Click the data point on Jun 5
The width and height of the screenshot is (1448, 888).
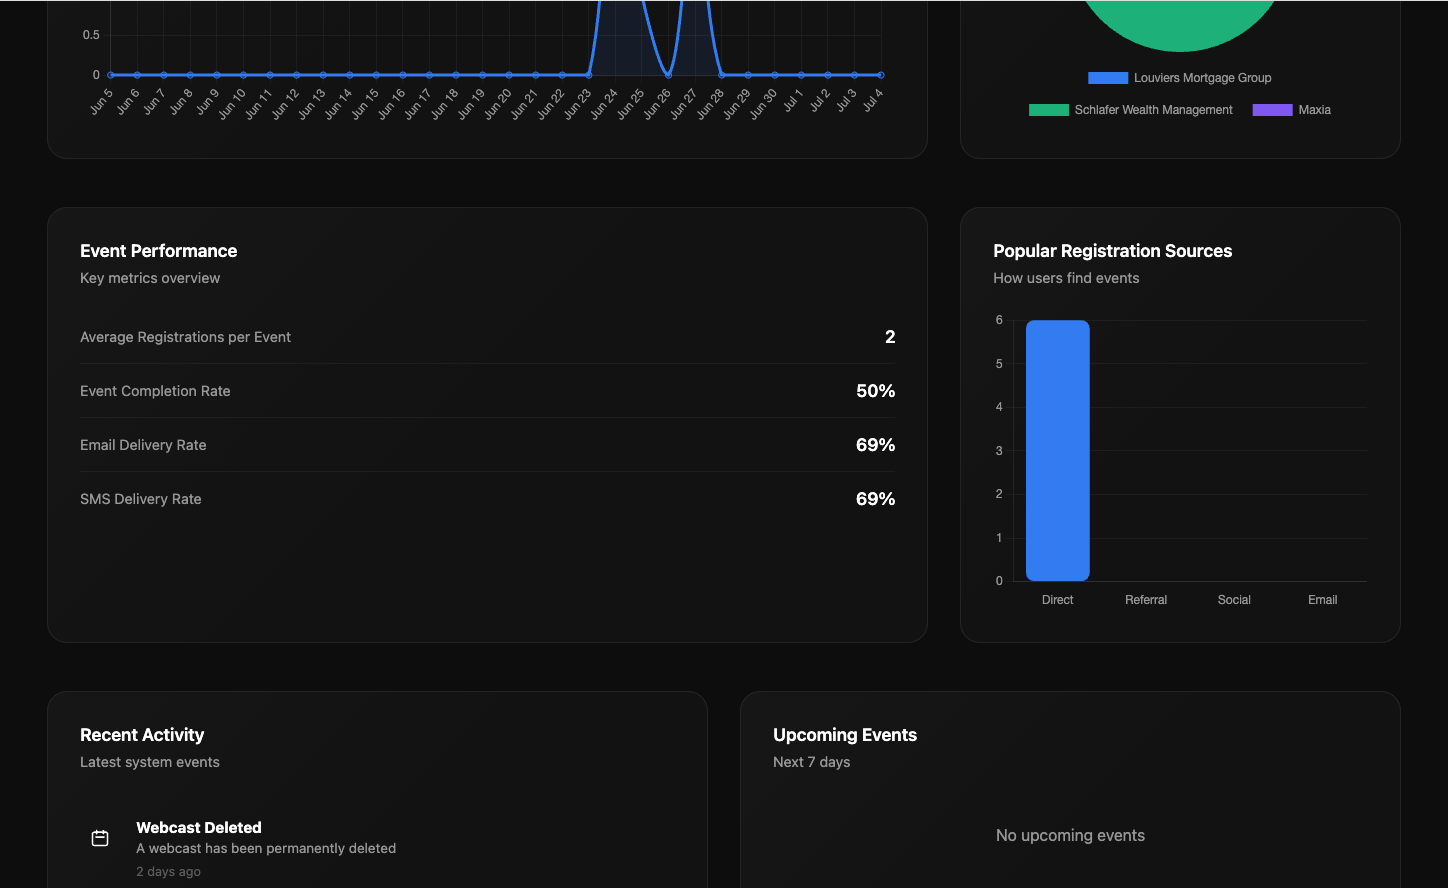110,74
